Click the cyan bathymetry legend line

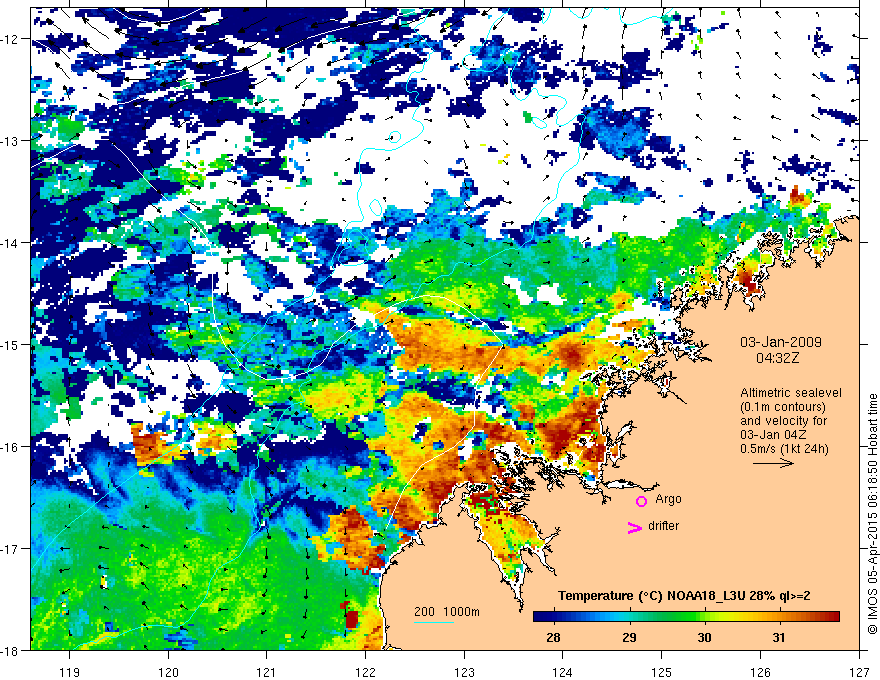pos(434,622)
